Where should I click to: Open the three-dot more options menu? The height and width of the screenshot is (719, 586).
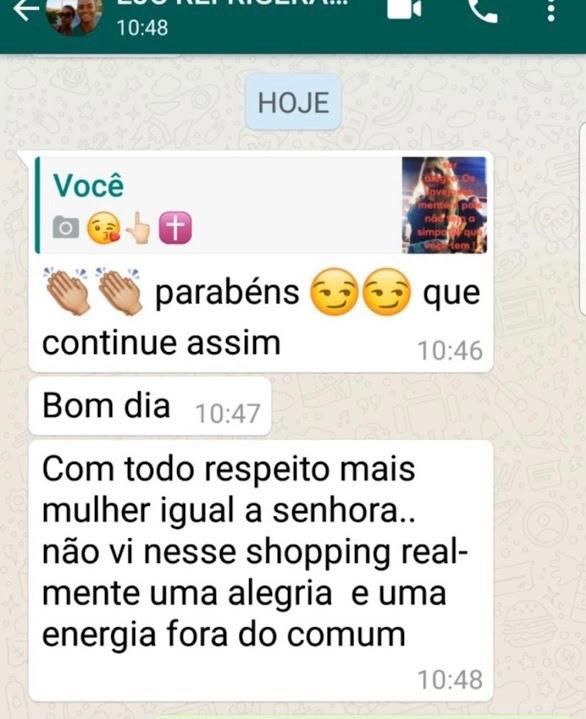(551, 10)
